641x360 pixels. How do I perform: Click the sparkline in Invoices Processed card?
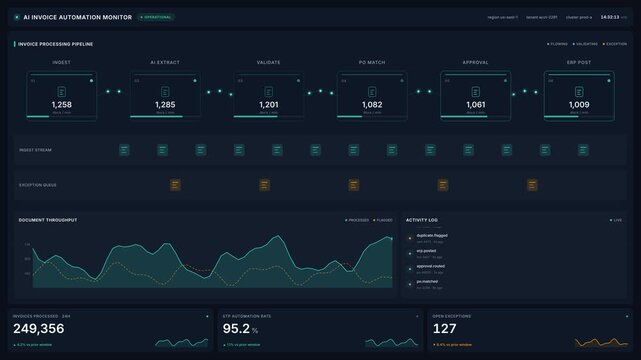click(x=182, y=342)
